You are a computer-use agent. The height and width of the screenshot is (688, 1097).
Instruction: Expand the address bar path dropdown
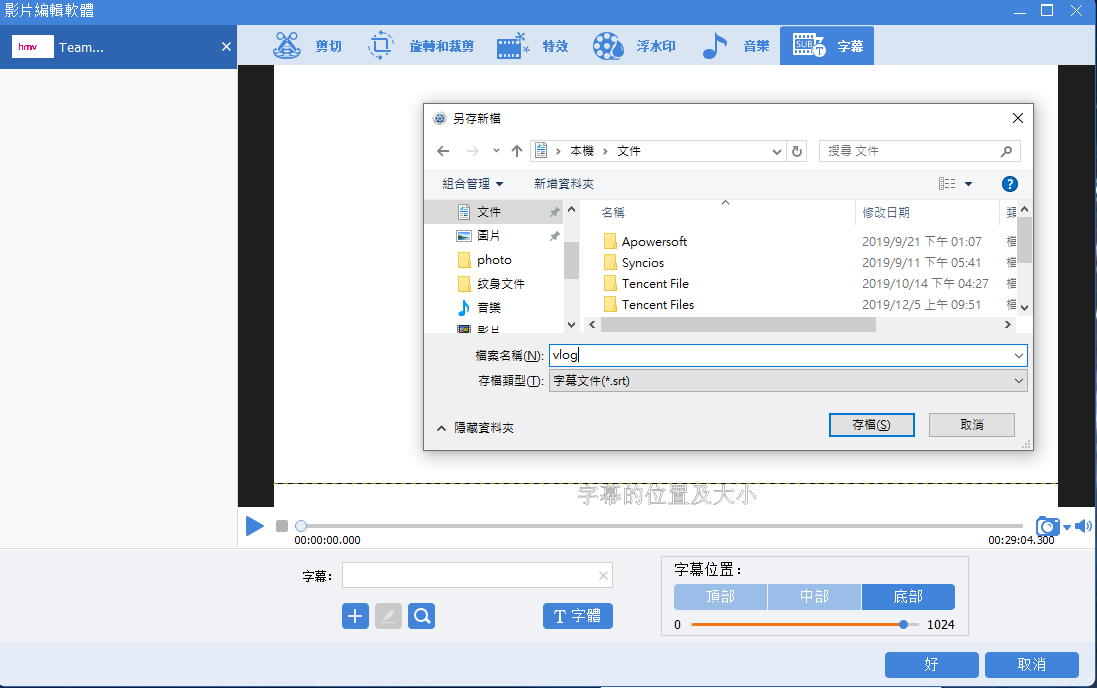click(777, 151)
